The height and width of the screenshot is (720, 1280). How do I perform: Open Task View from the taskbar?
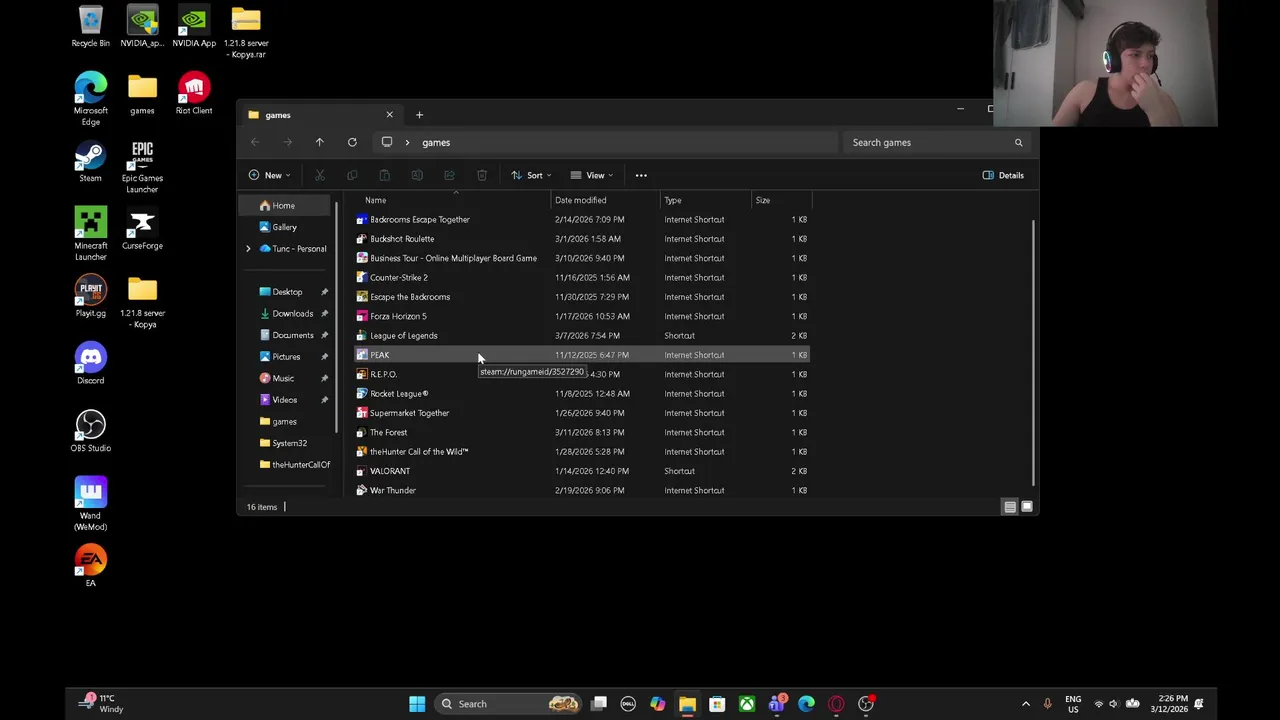click(x=598, y=704)
